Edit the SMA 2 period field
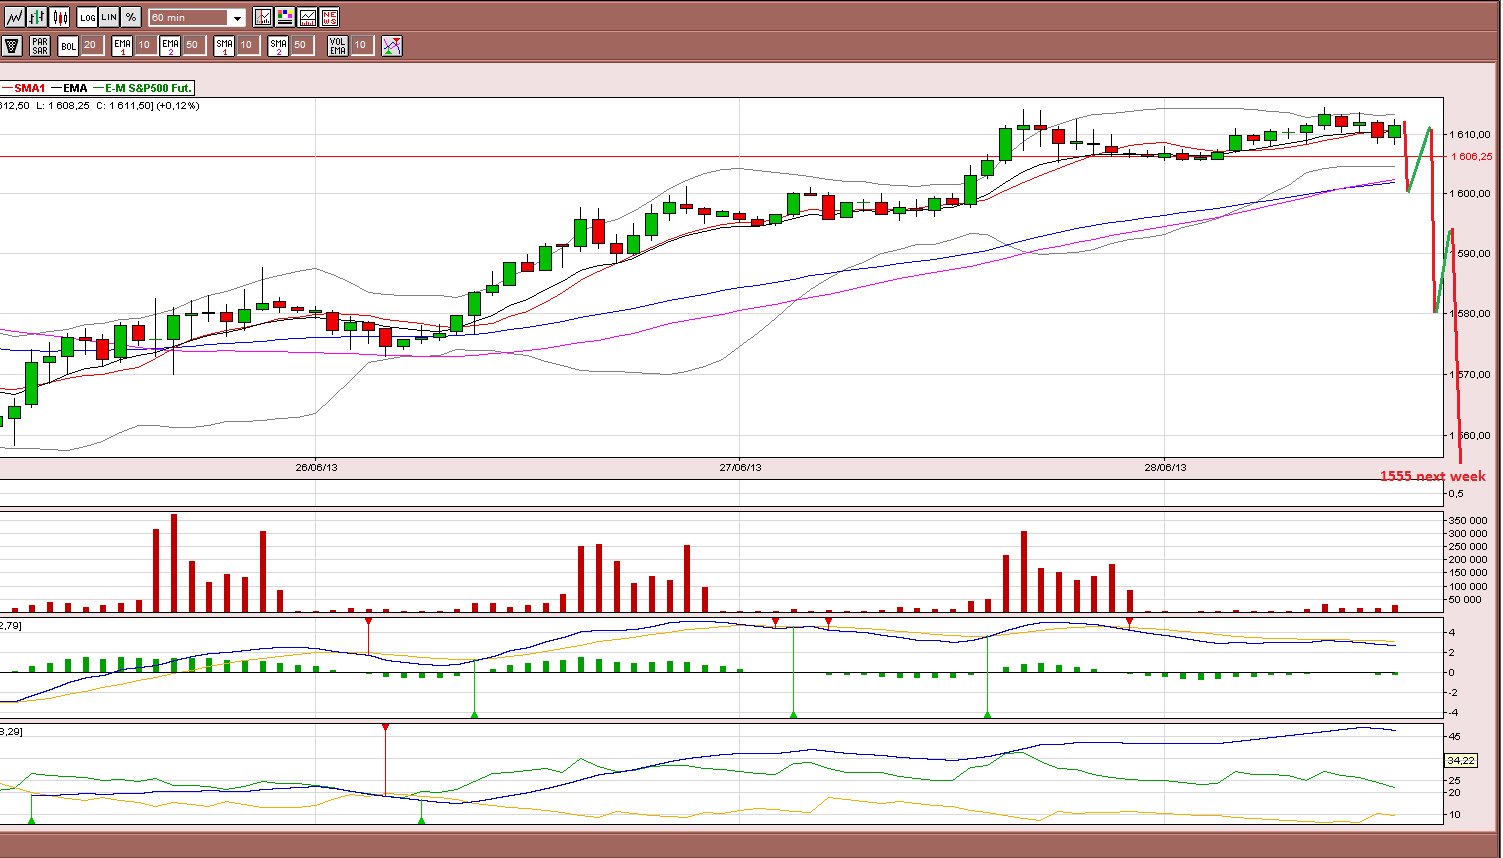The image size is (1503, 858). point(301,45)
